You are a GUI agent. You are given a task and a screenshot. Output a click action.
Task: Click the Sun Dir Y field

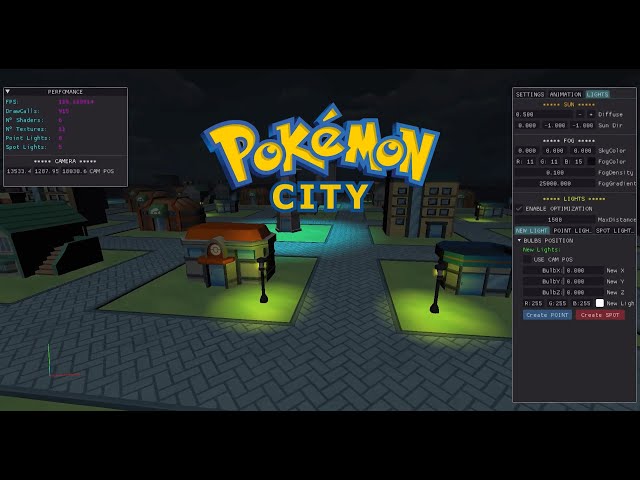tap(555, 126)
